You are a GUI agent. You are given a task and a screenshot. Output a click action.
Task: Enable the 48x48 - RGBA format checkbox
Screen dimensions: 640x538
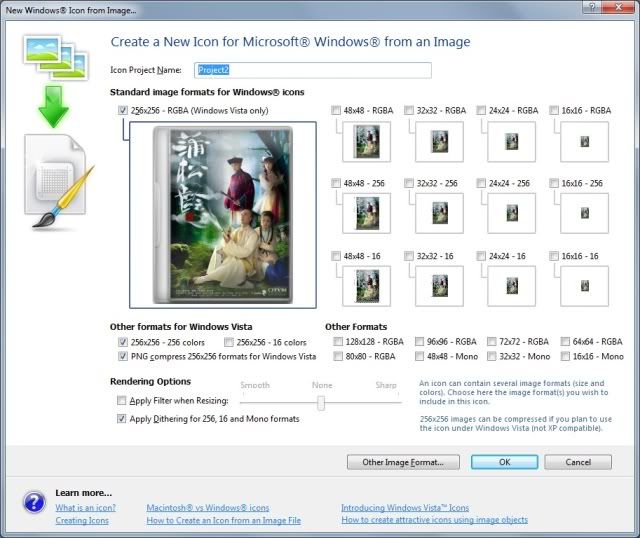[x=336, y=110]
